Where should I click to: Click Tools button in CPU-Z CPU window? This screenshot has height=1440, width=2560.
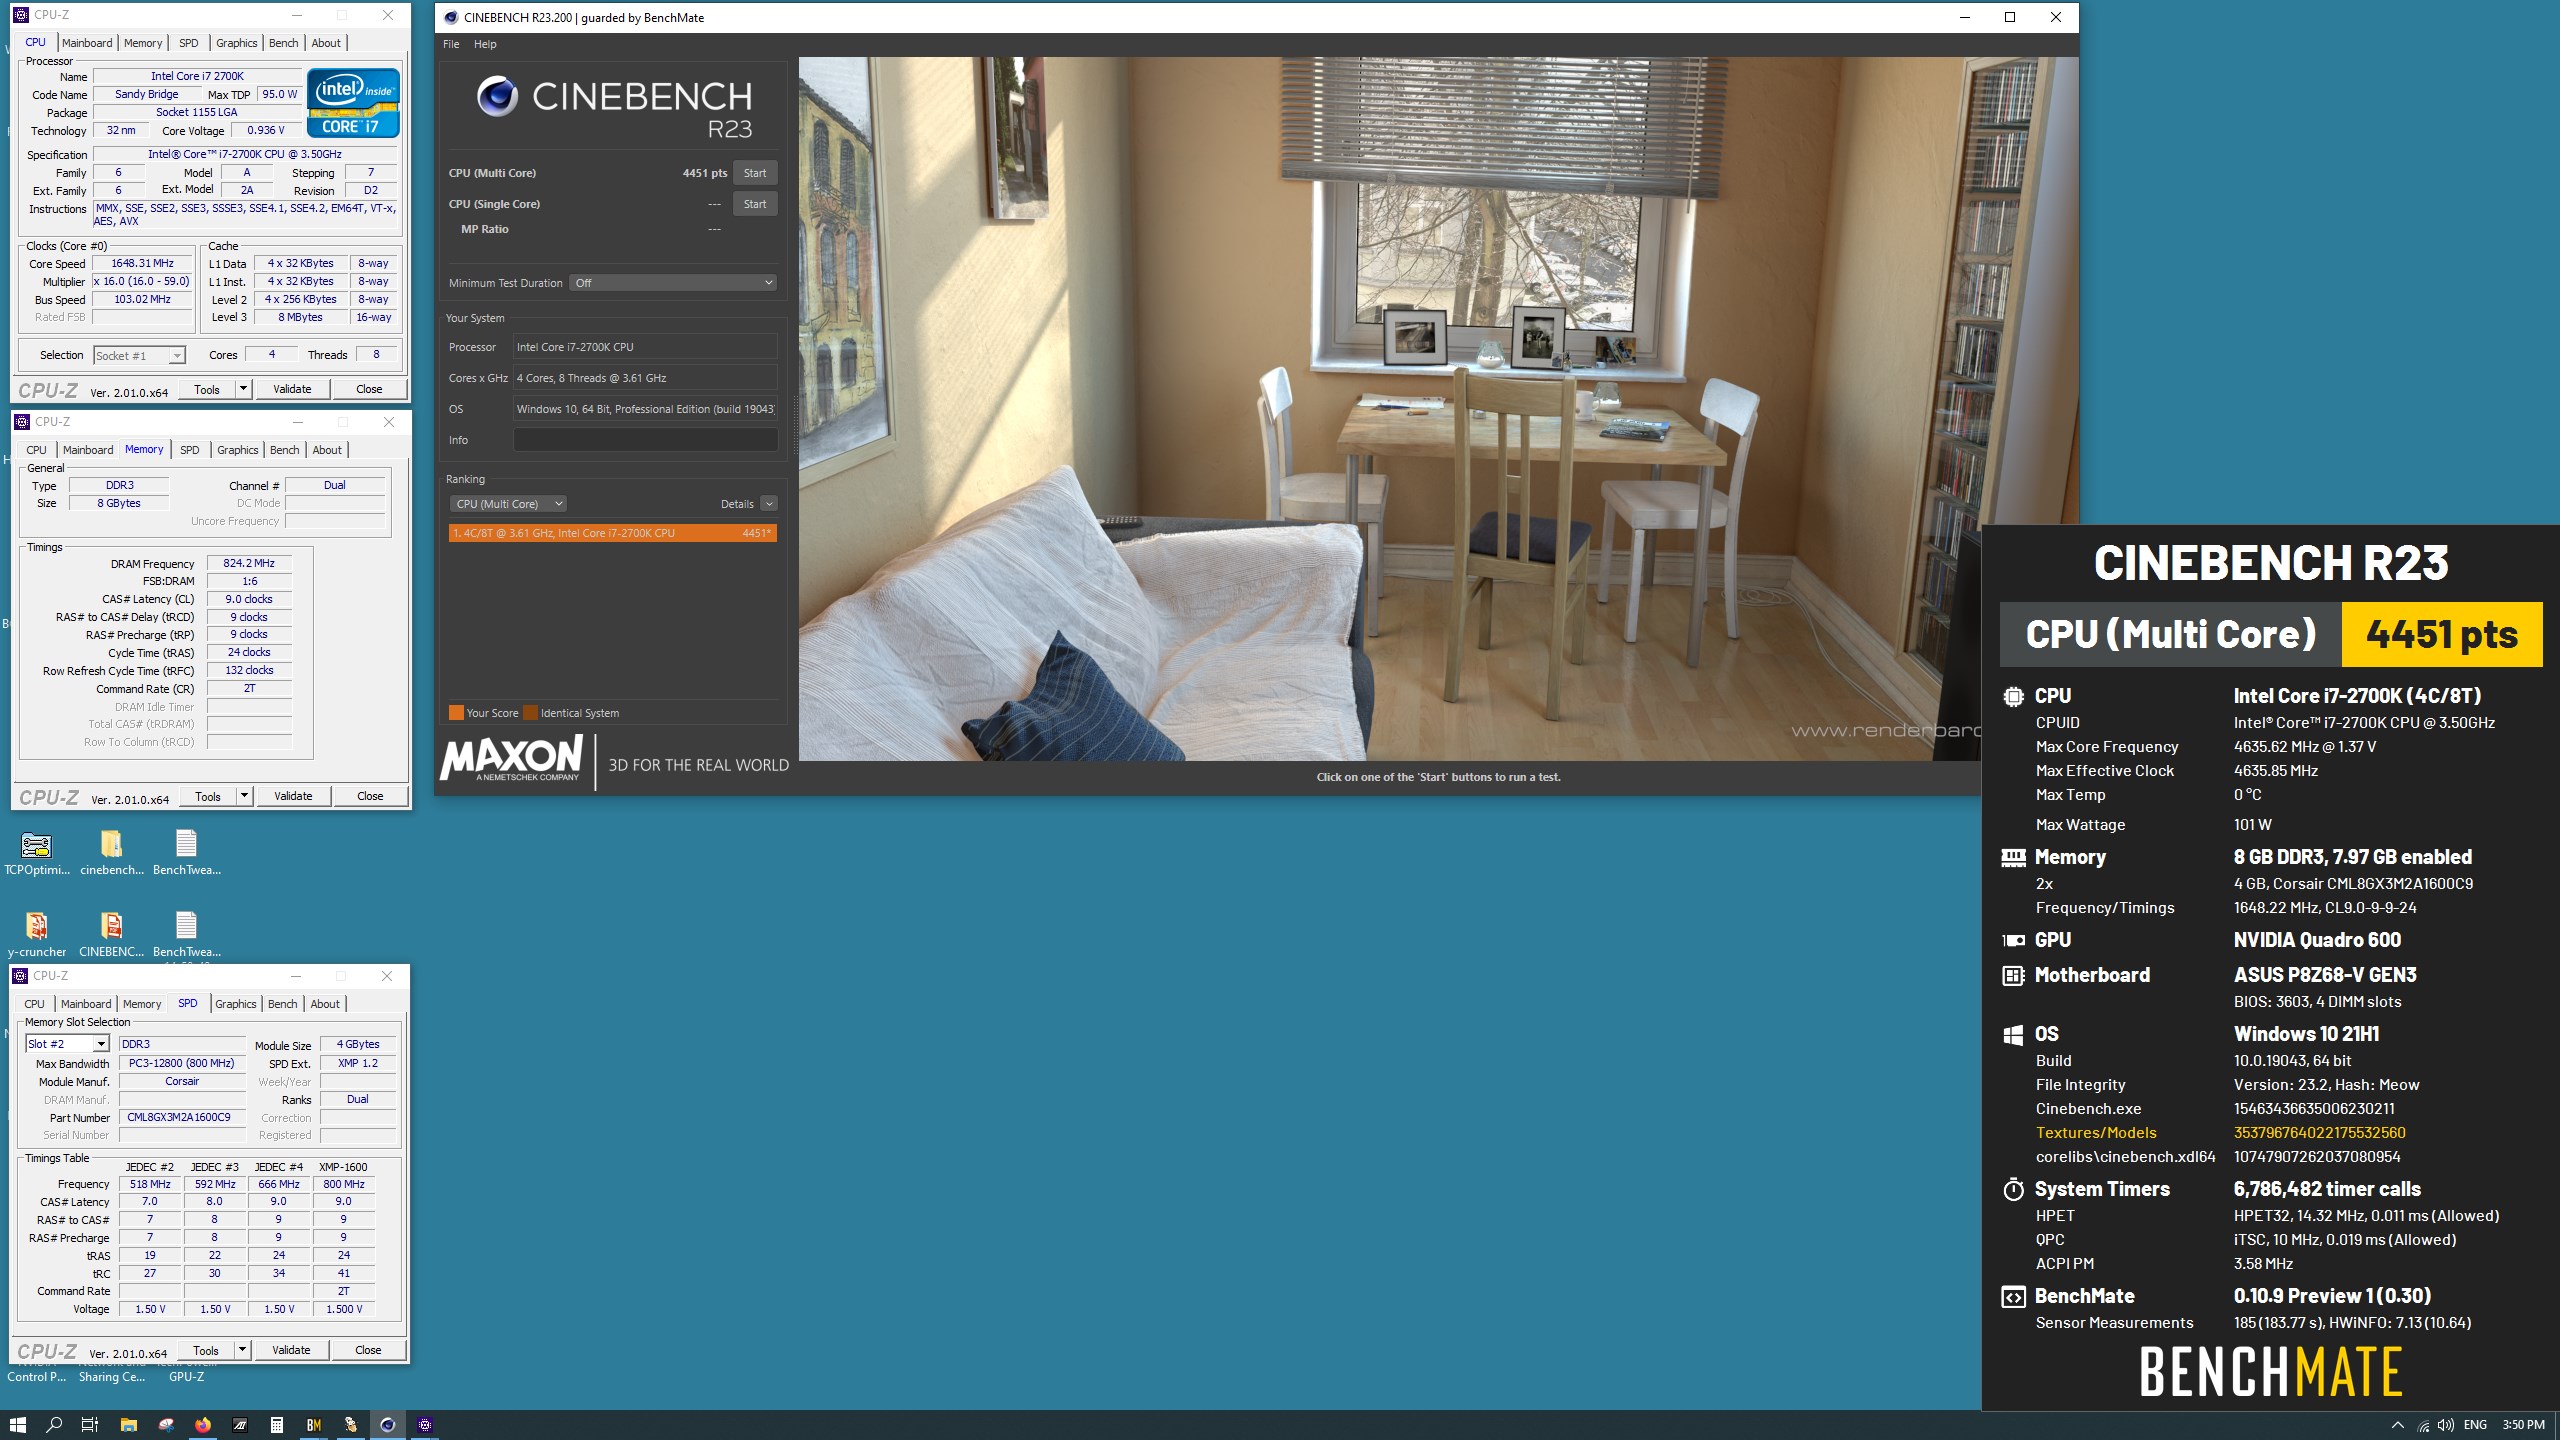pyautogui.click(x=207, y=389)
